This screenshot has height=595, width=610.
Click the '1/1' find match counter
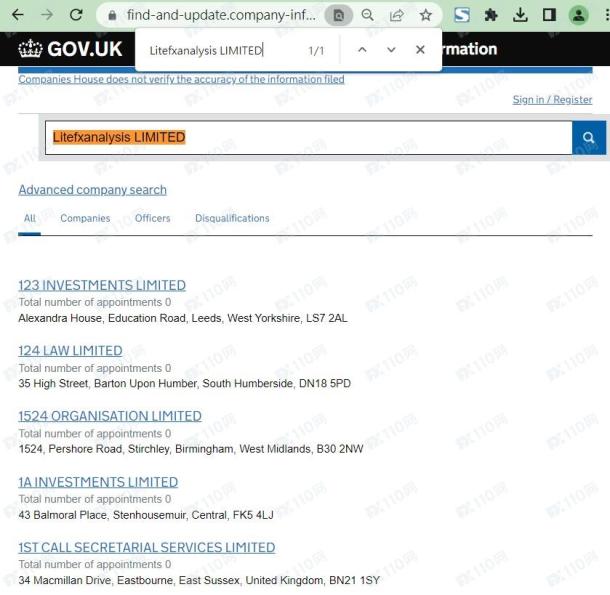coord(316,51)
